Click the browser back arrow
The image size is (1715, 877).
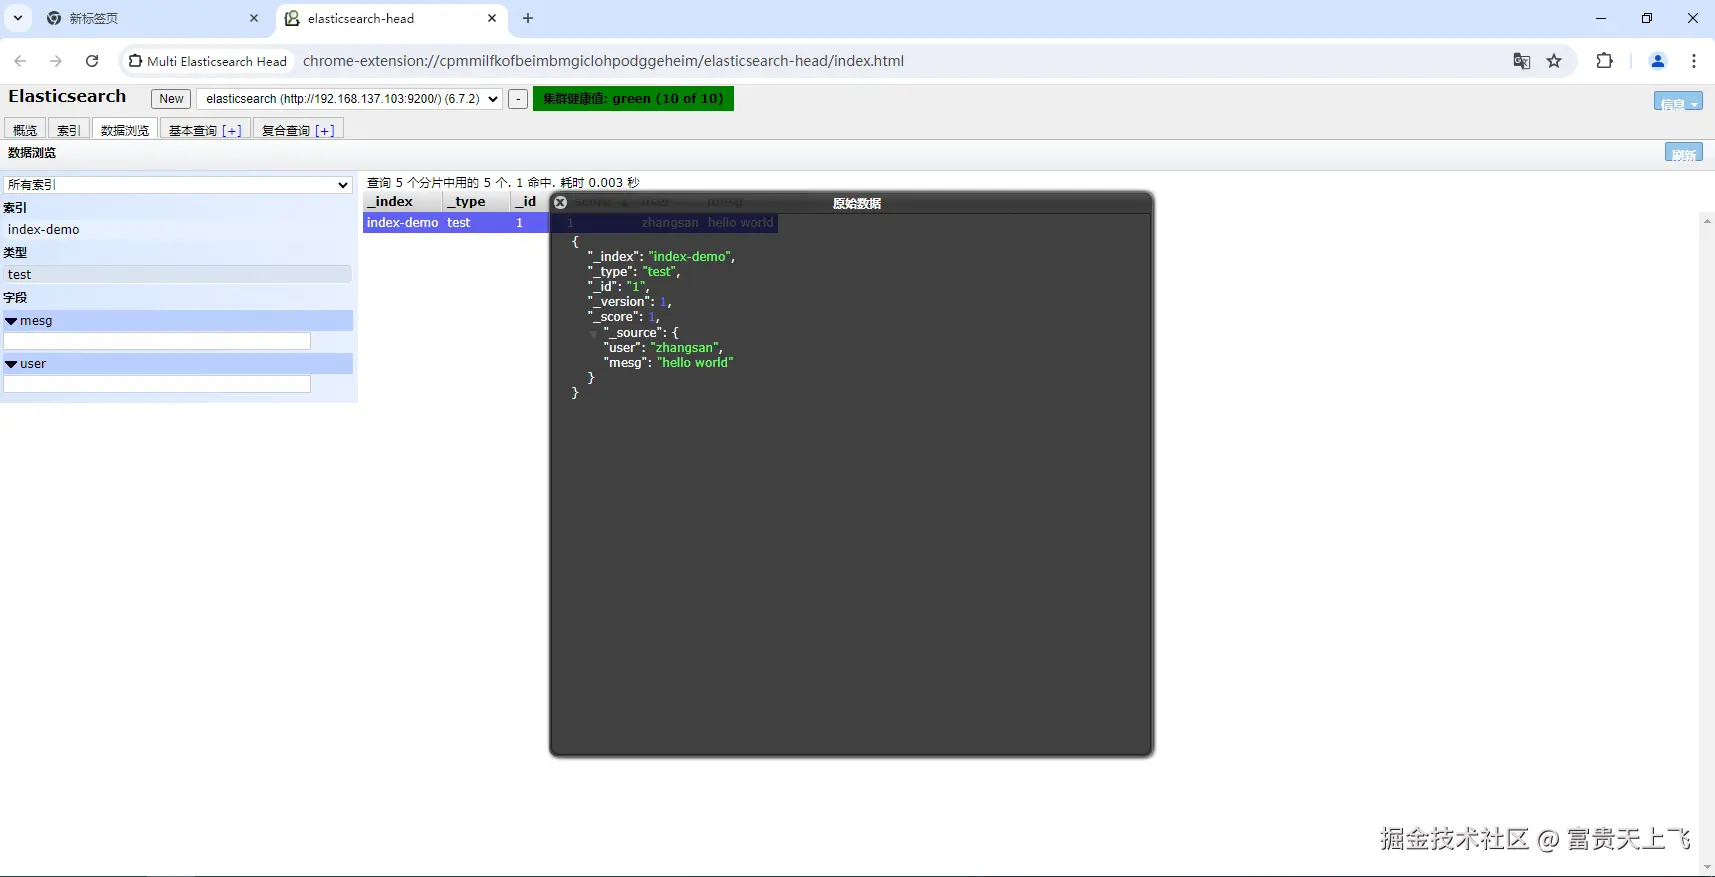point(20,61)
